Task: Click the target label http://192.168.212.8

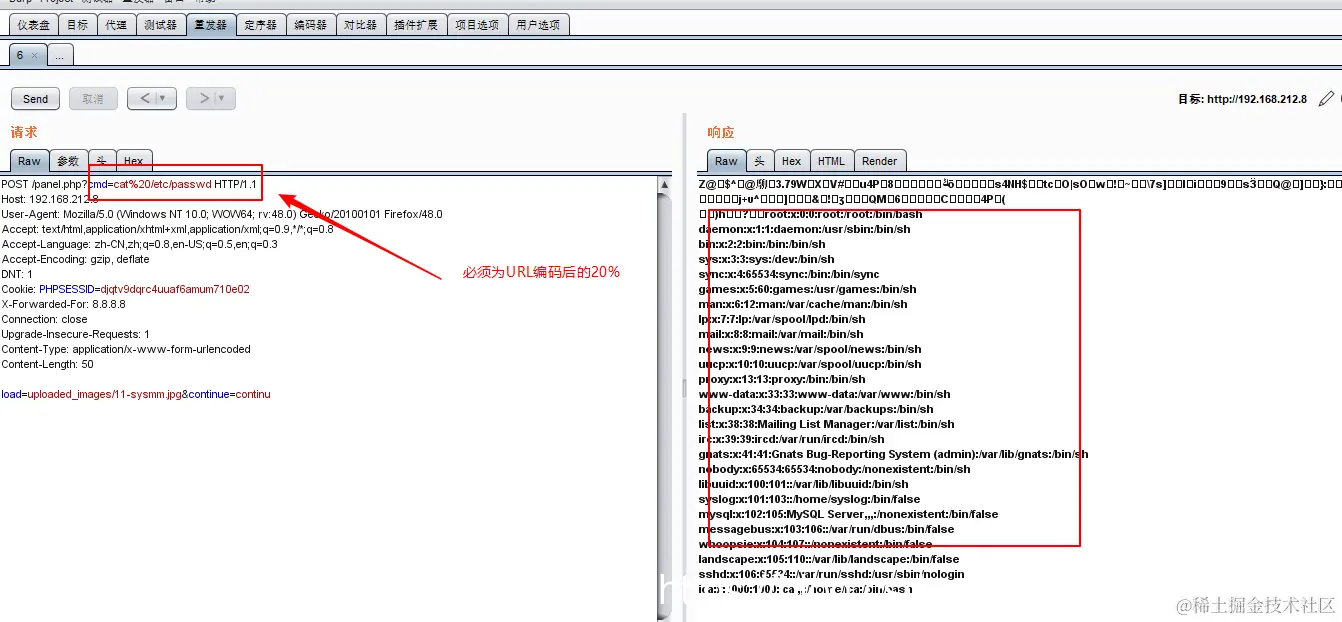Action: click(x=1242, y=99)
